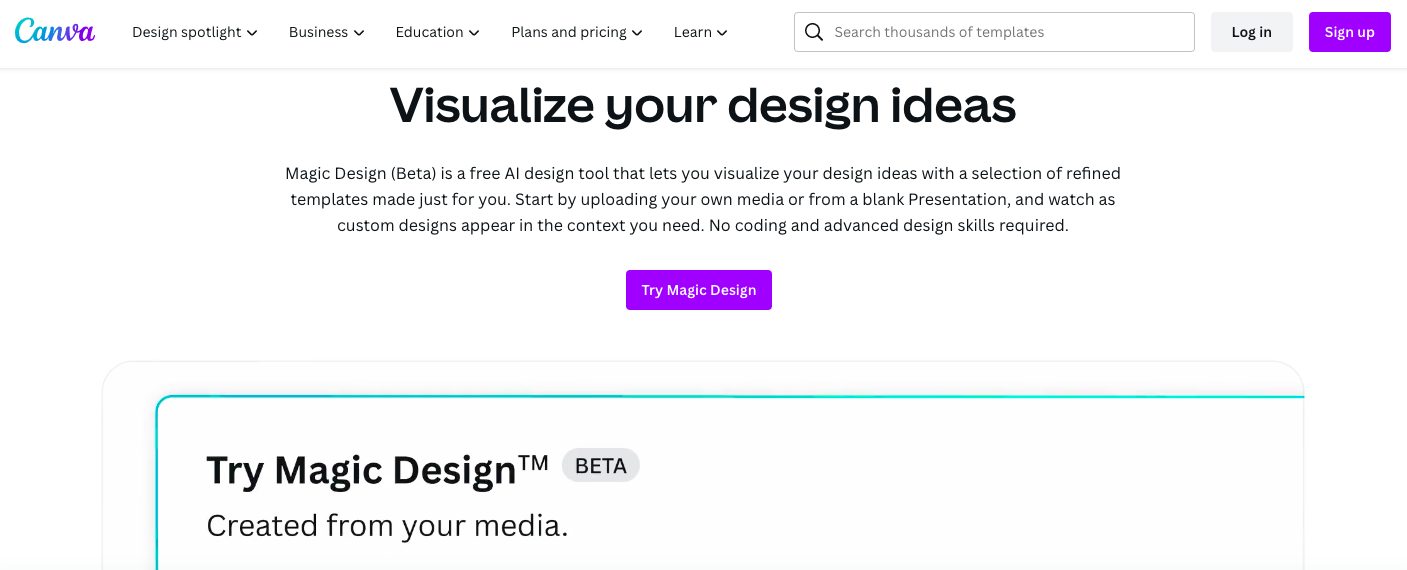Select the Education menu label
The height and width of the screenshot is (570, 1407).
tap(429, 32)
